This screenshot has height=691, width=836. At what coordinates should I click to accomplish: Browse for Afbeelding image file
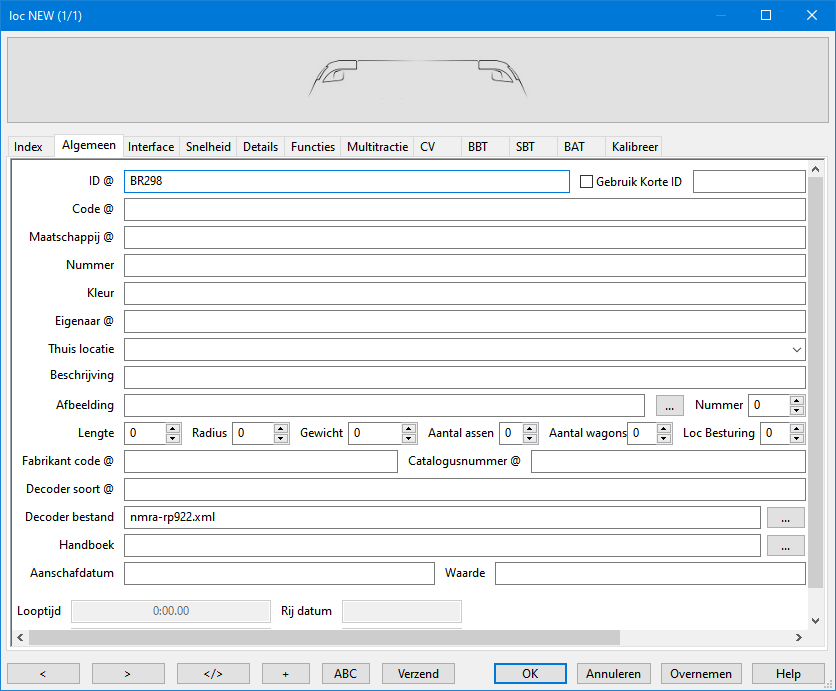click(x=669, y=405)
